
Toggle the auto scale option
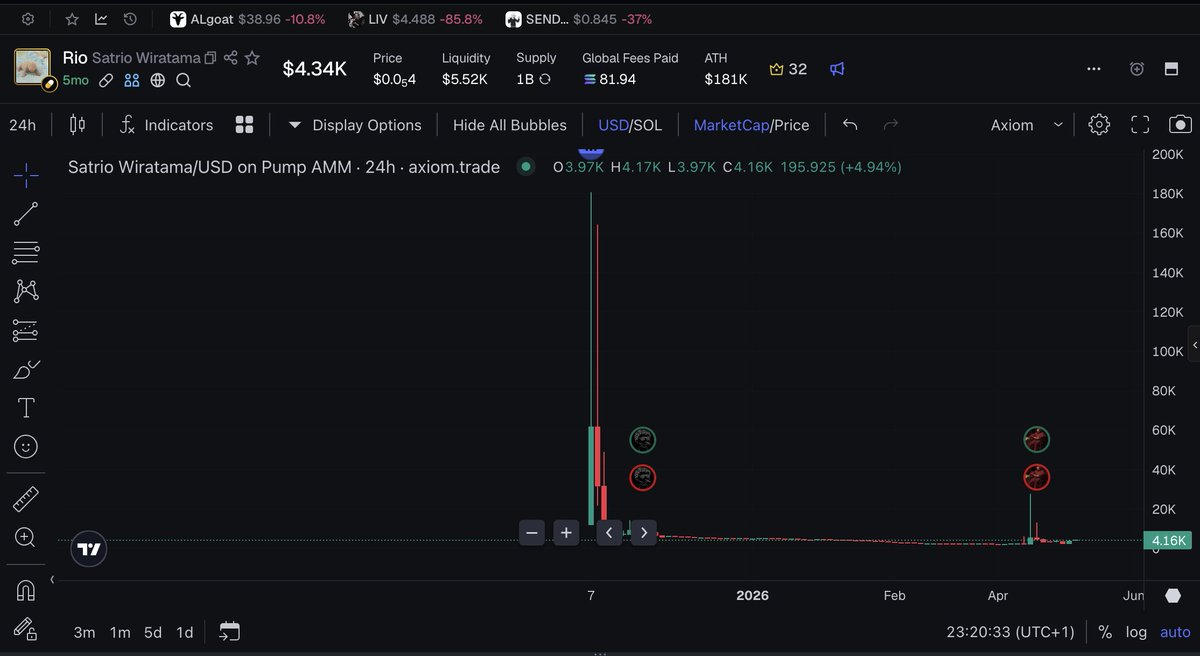pos(1175,632)
